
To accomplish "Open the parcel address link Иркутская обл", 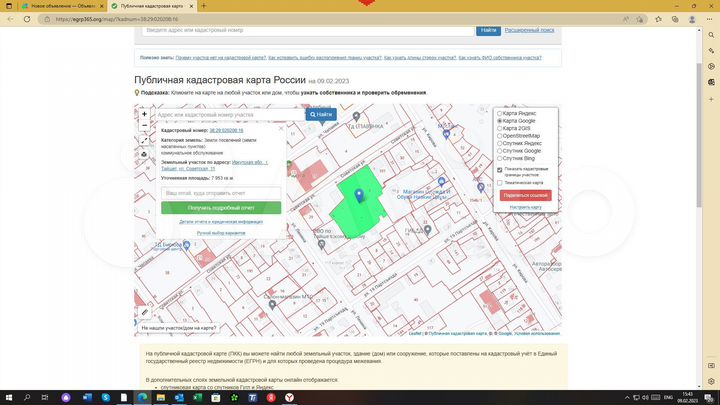I will click(250, 162).
